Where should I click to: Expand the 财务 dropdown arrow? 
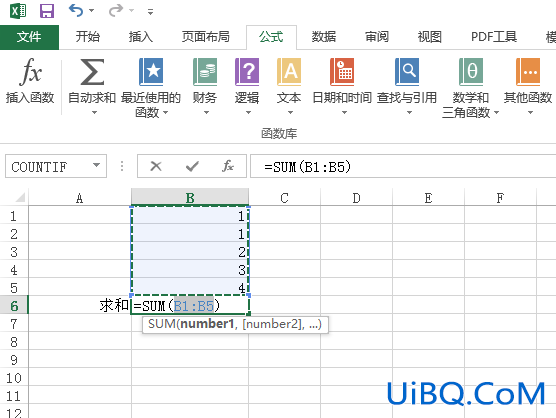[x=206, y=113]
